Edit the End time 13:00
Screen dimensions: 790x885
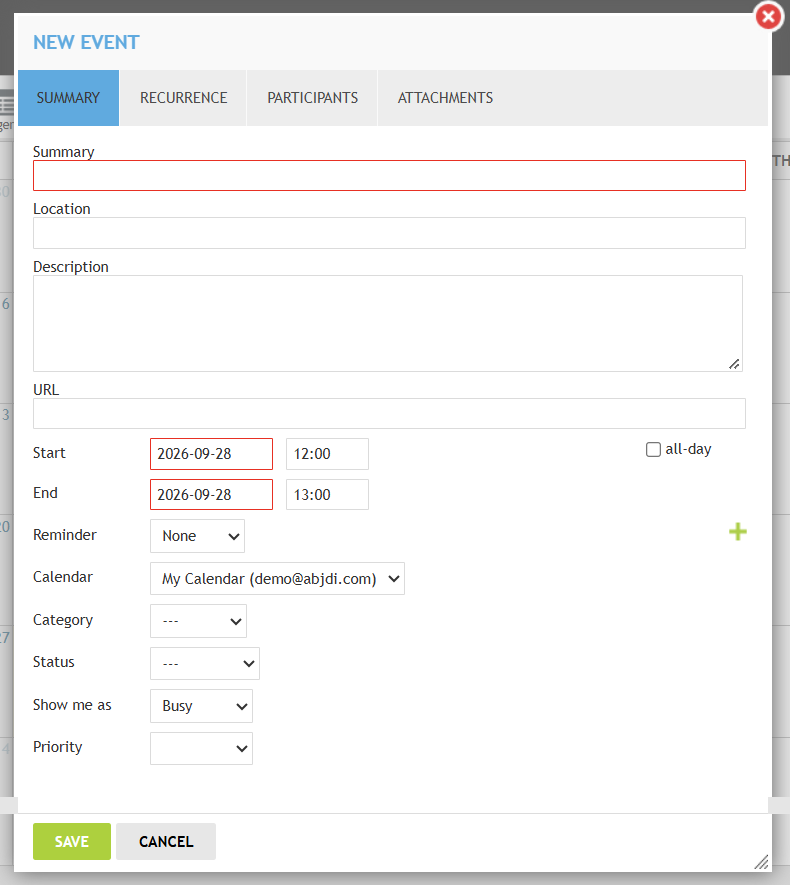coord(327,494)
